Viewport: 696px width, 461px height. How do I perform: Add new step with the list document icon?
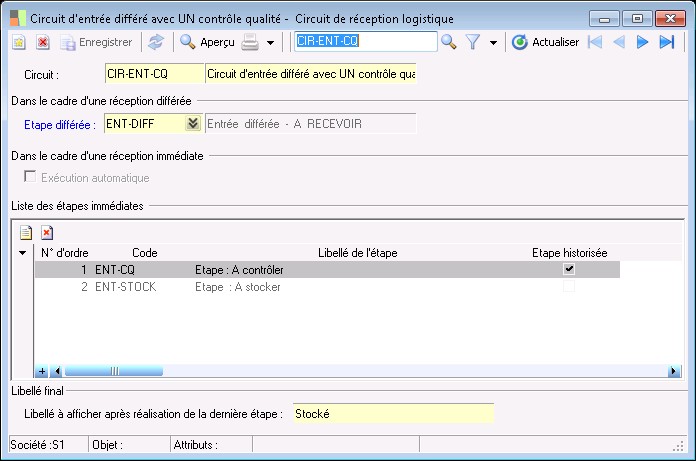coord(26,232)
